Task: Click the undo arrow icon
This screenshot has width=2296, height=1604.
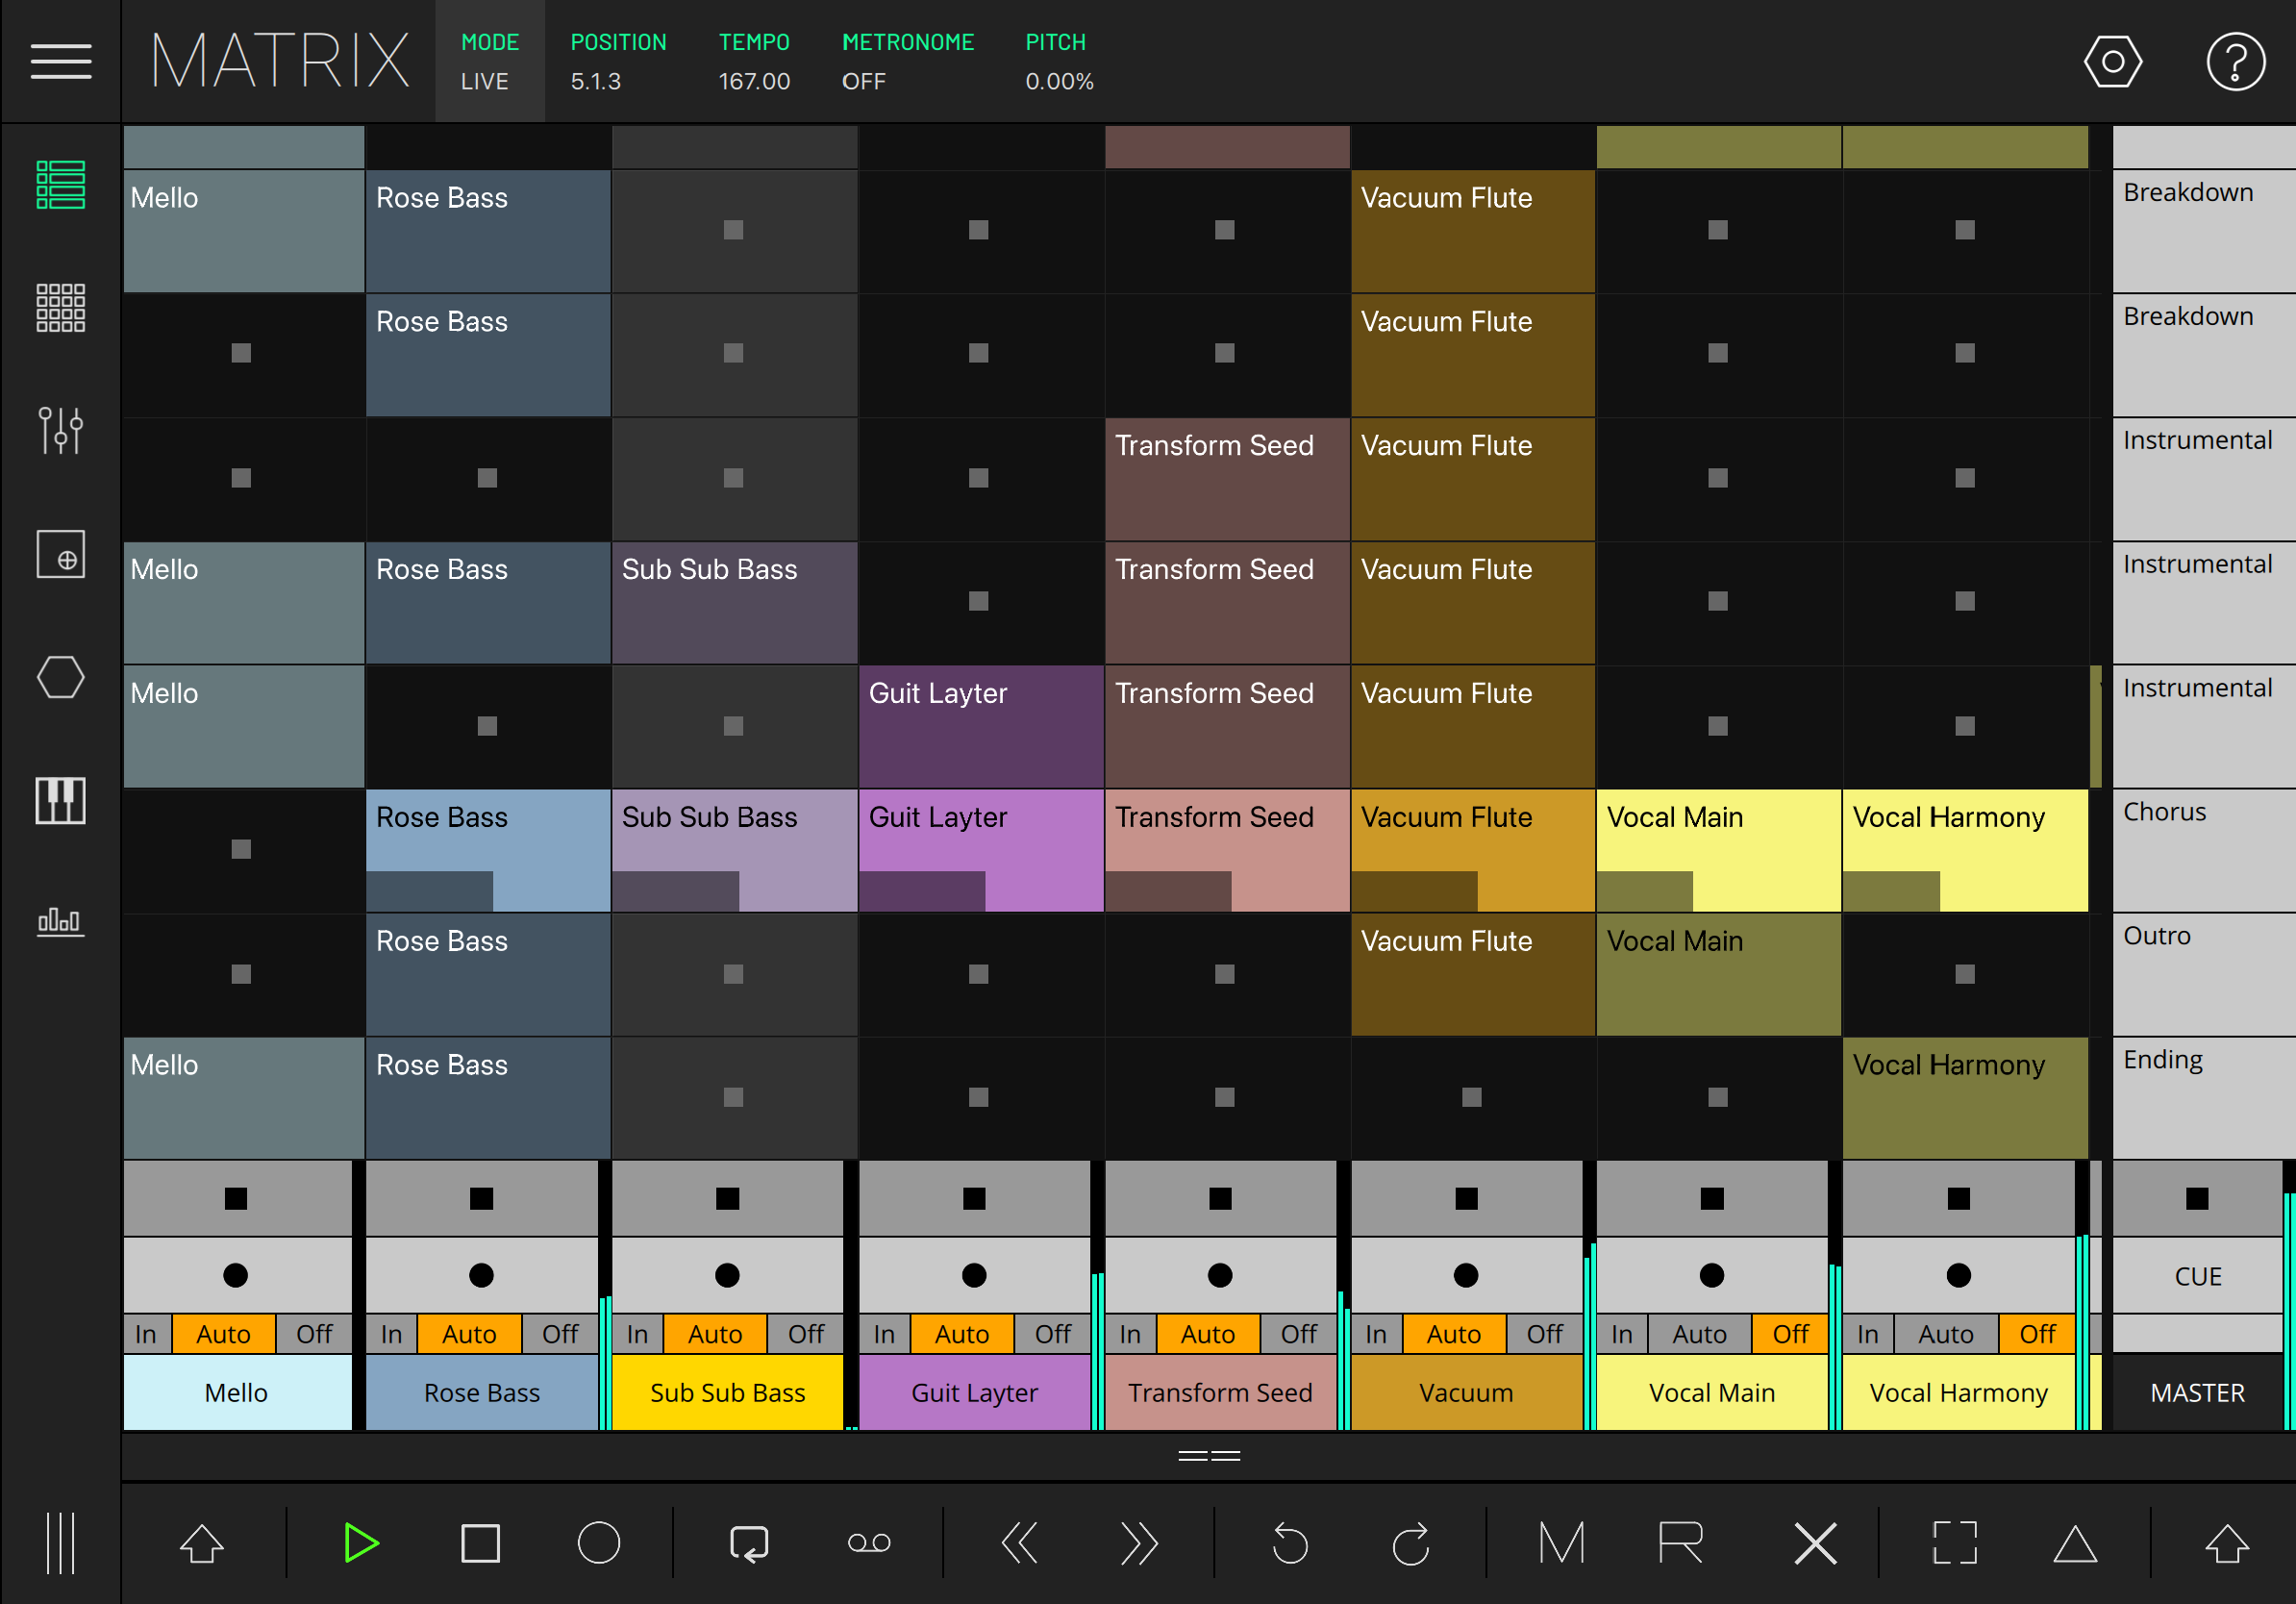Action: [x=1290, y=1543]
